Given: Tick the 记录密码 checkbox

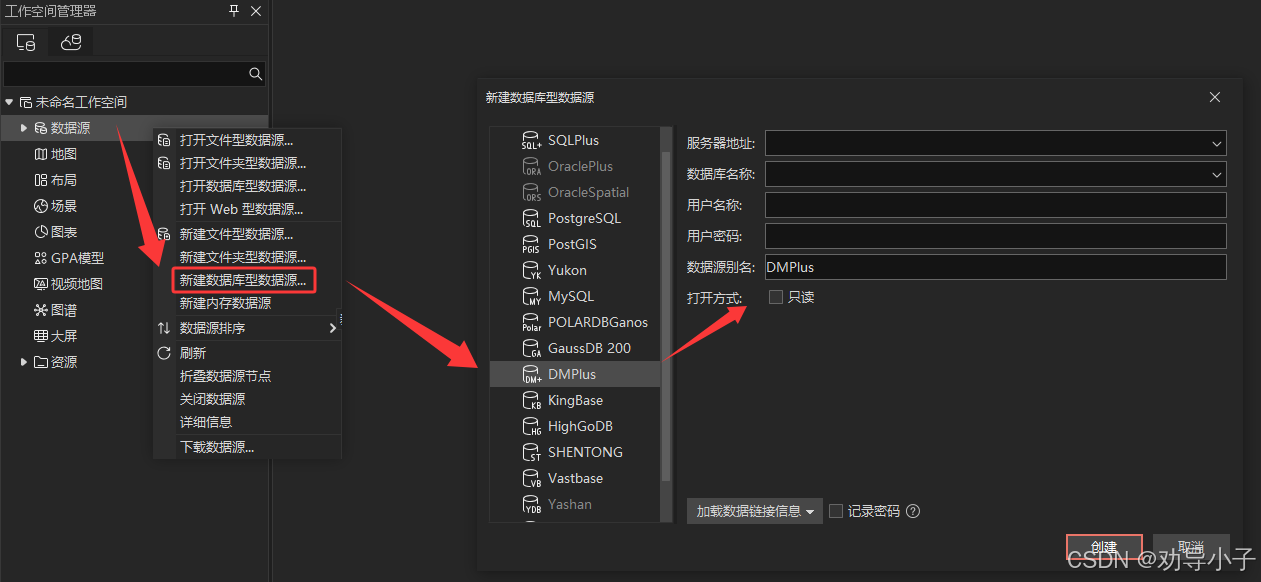Looking at the screenshot, I should (836, 511).
